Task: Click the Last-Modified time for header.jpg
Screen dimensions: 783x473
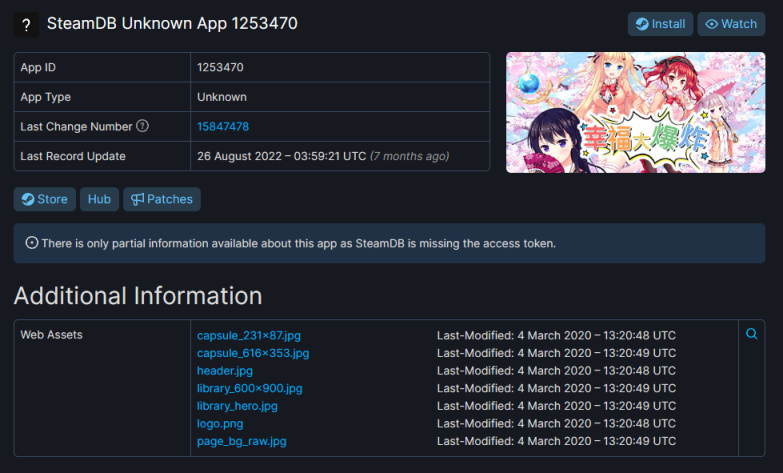Action: coord(556,371)
